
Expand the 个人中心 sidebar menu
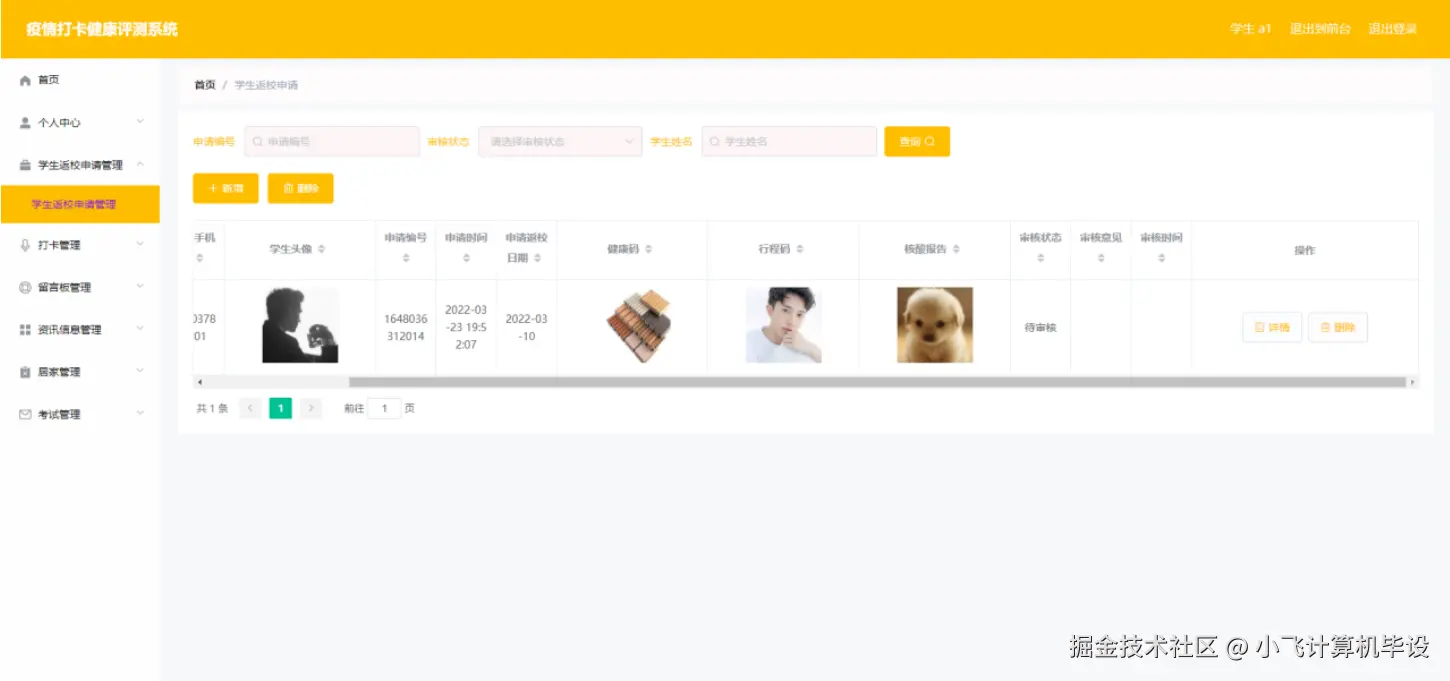point(80,123)
